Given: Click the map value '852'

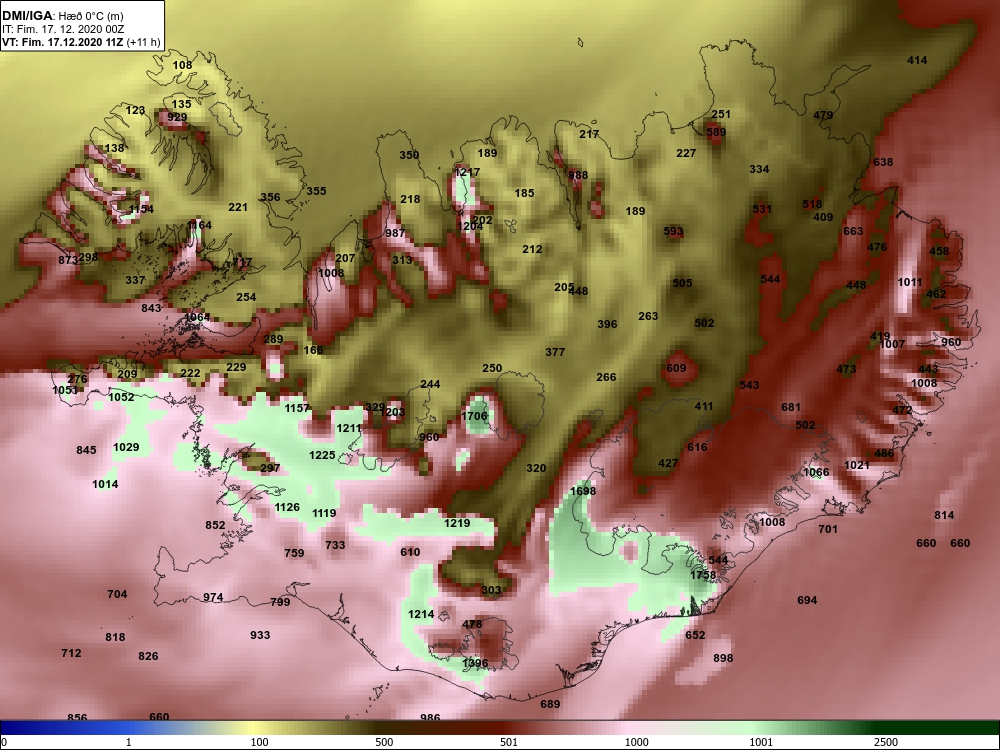Looking at the screenshot, I should [x=215, y=525].
